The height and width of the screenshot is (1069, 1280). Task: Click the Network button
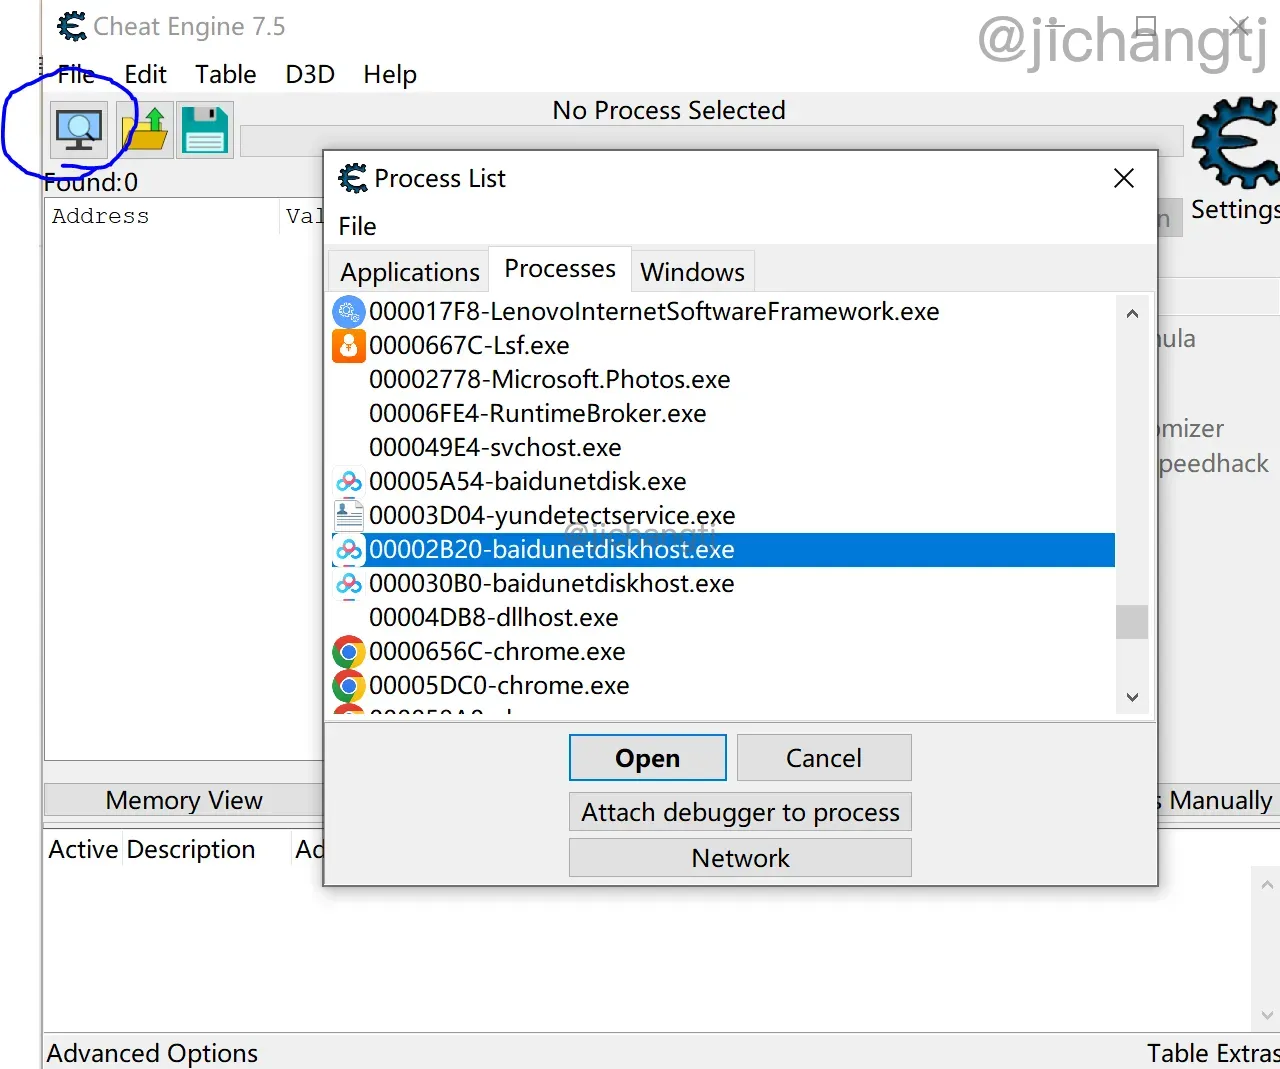click(x=740, y=857)
